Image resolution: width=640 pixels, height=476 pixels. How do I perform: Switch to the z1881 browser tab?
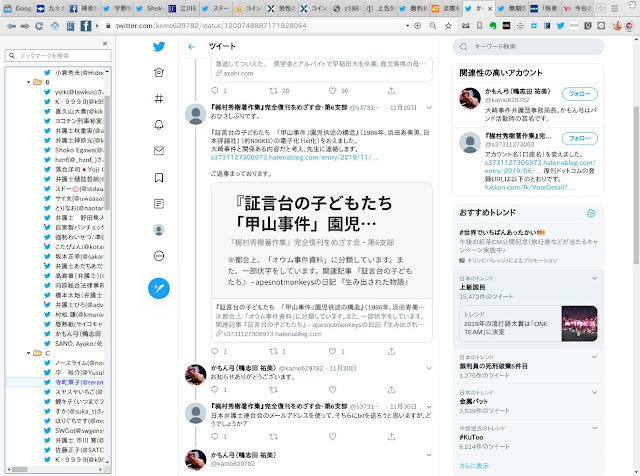tap(347, 8)
